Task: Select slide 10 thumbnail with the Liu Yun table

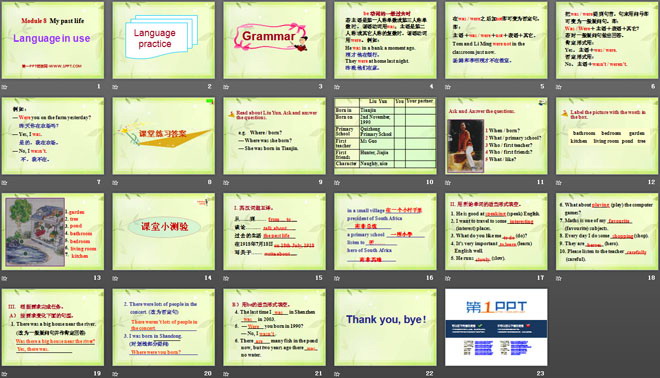Action: point(385,136)
